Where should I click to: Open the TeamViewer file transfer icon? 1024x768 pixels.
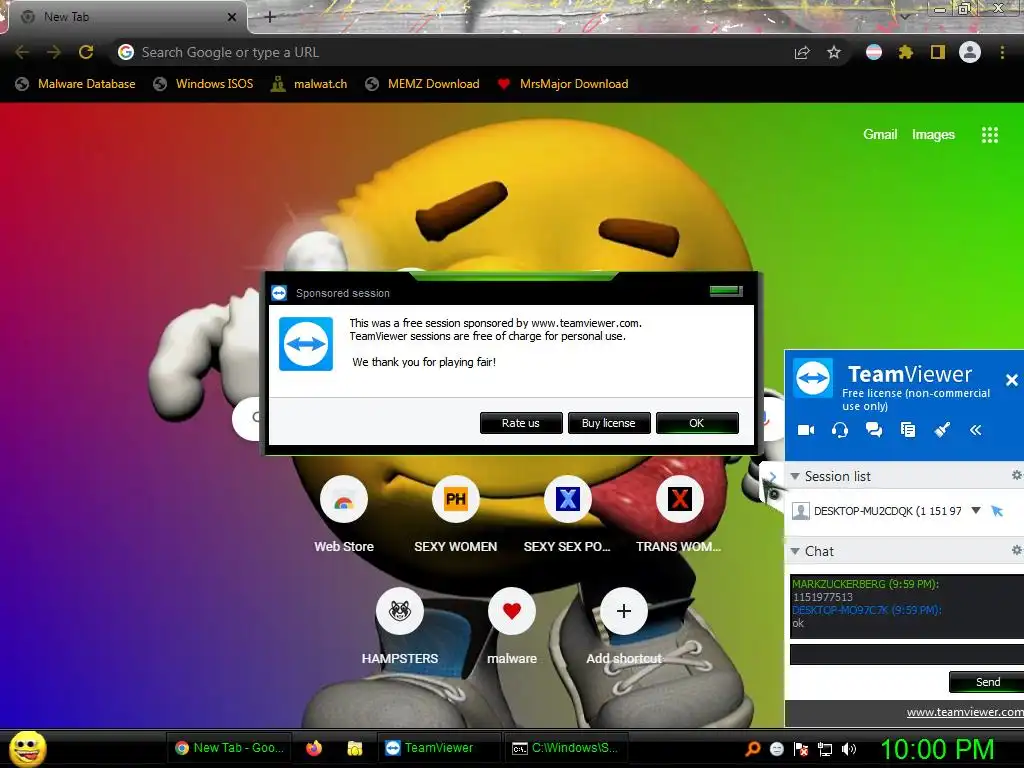click(908, 430)
